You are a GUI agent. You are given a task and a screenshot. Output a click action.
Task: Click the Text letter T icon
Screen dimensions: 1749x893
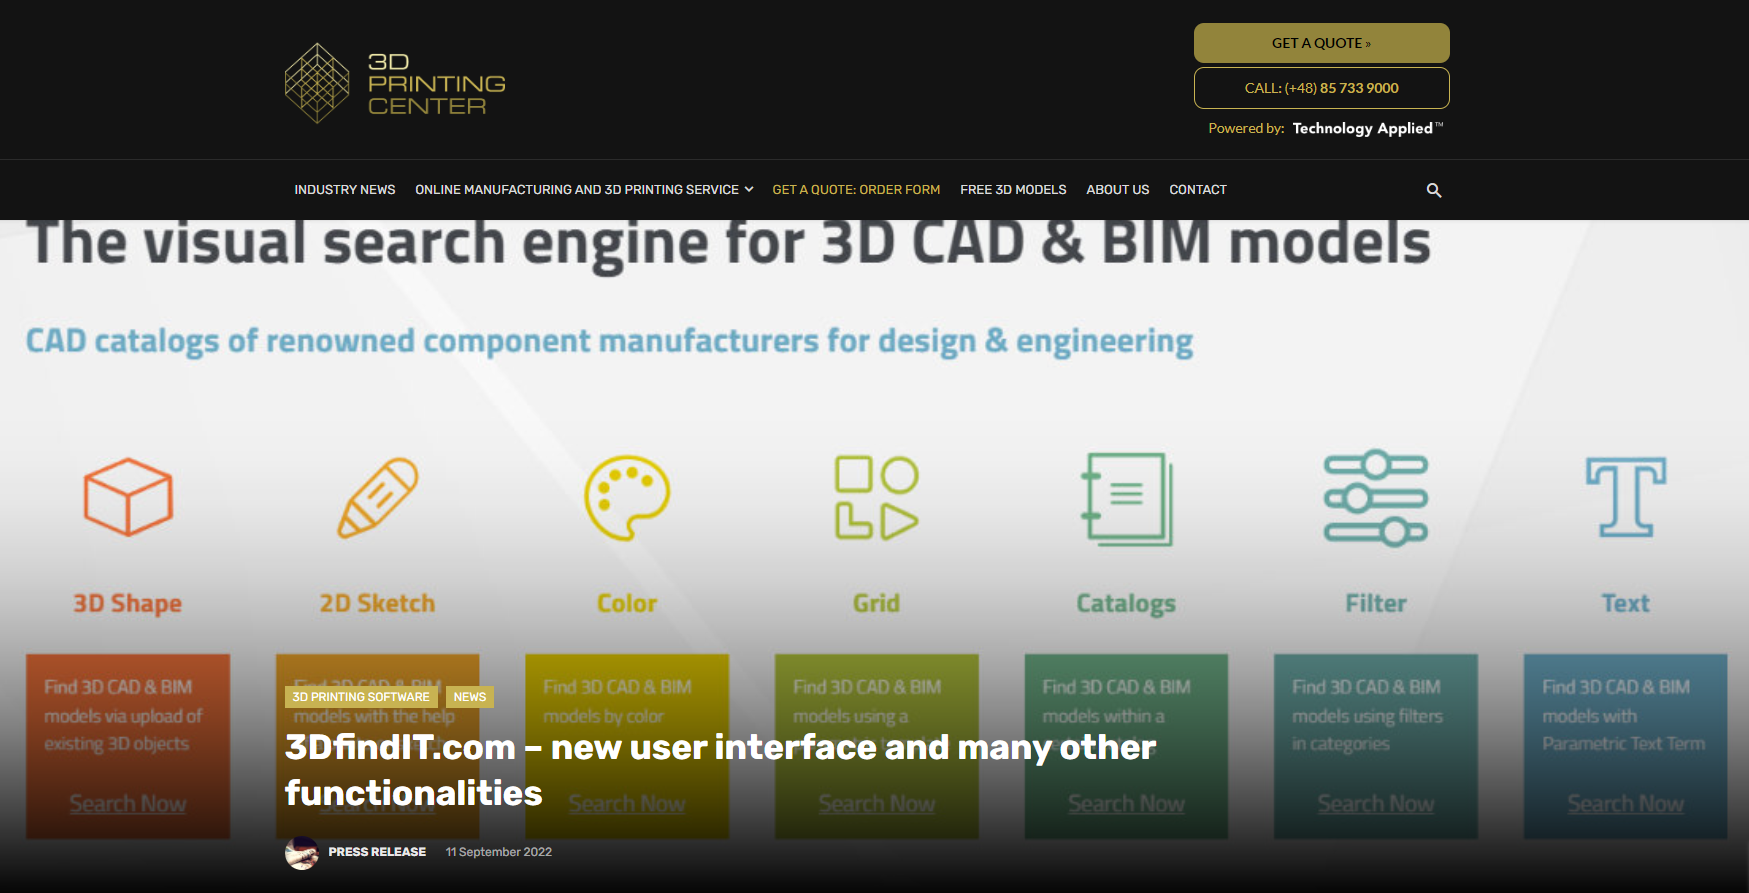(1626, 497)
